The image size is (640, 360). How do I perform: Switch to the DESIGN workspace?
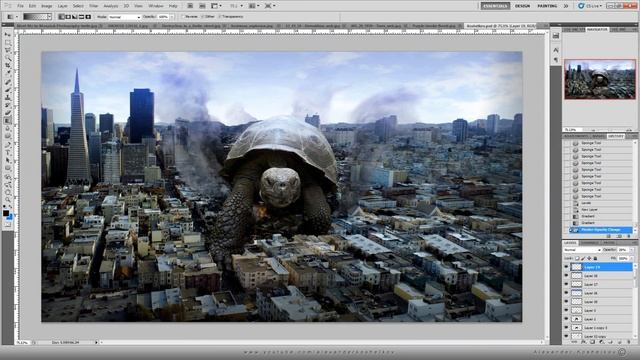point(522,6)
